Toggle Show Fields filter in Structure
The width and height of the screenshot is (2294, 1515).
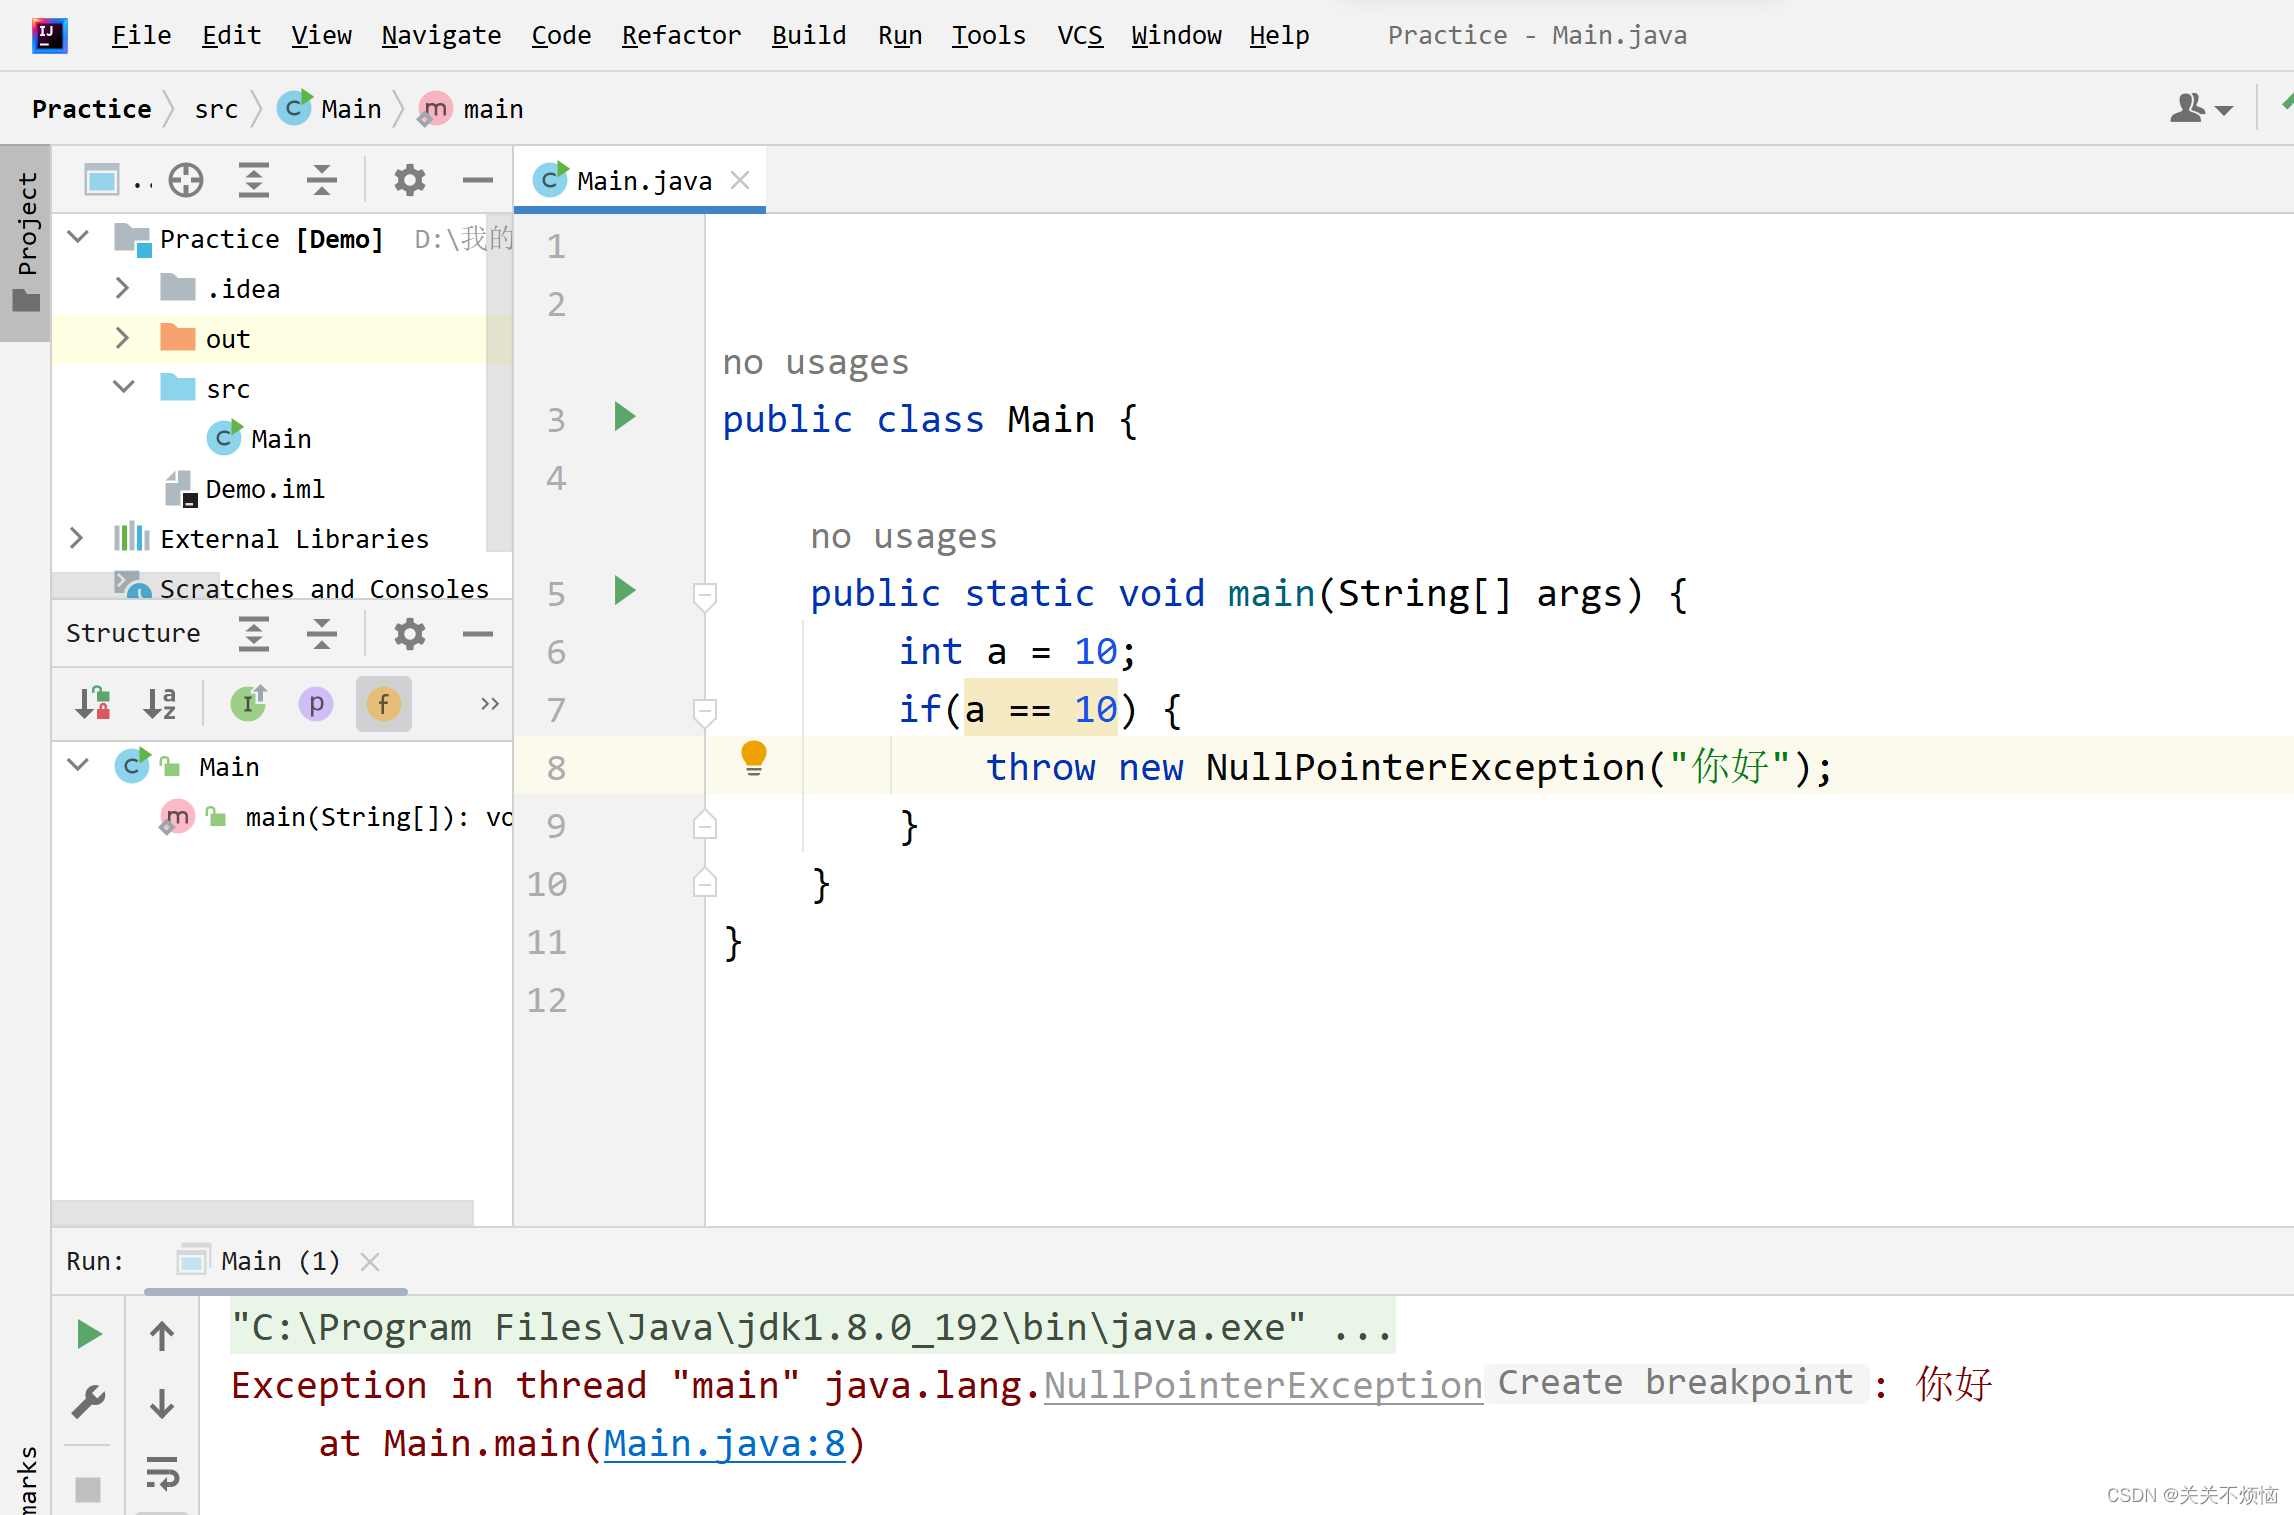tap(383, 704)
